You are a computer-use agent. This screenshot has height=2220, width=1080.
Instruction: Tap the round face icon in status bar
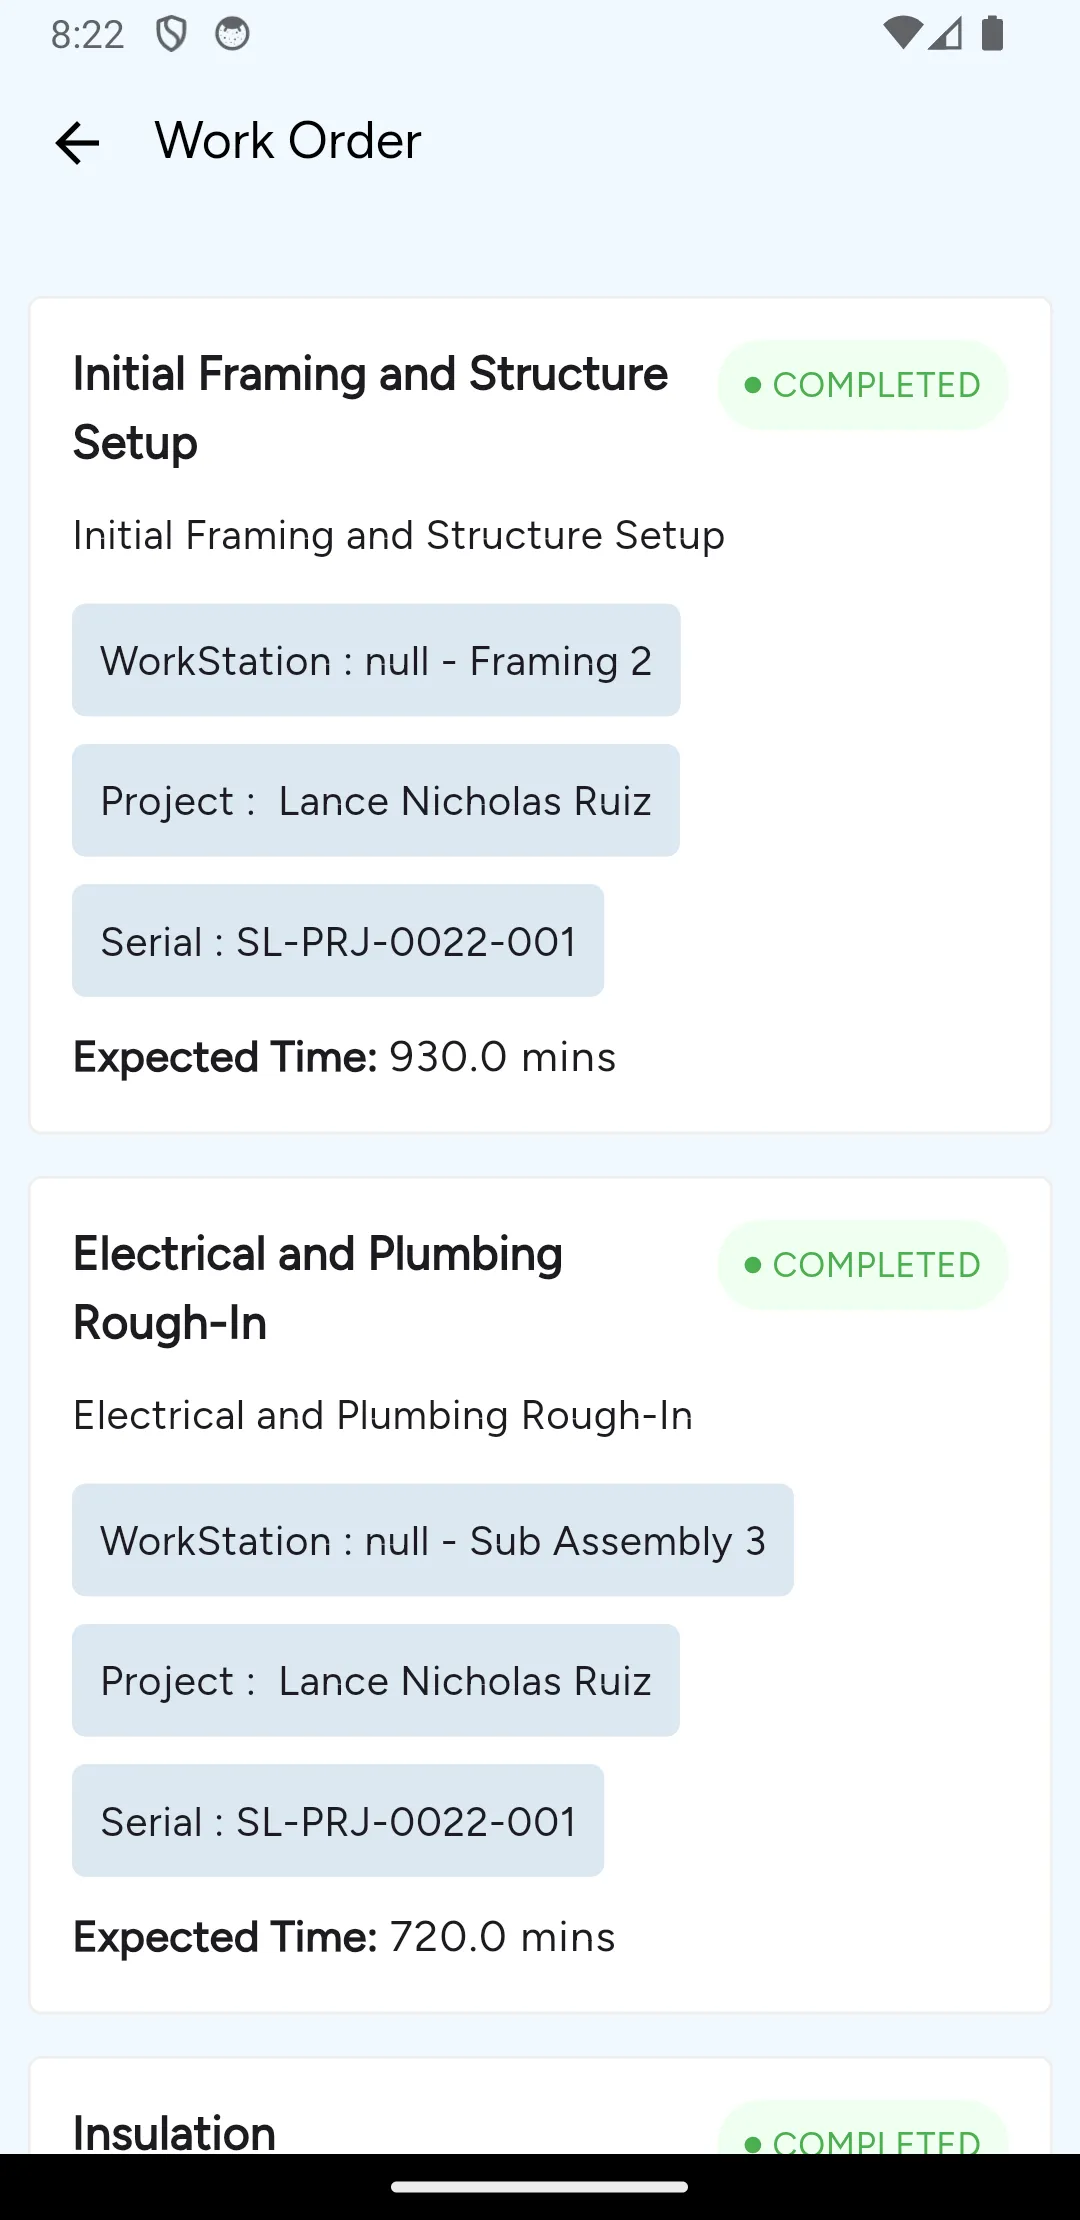[232, 34]
